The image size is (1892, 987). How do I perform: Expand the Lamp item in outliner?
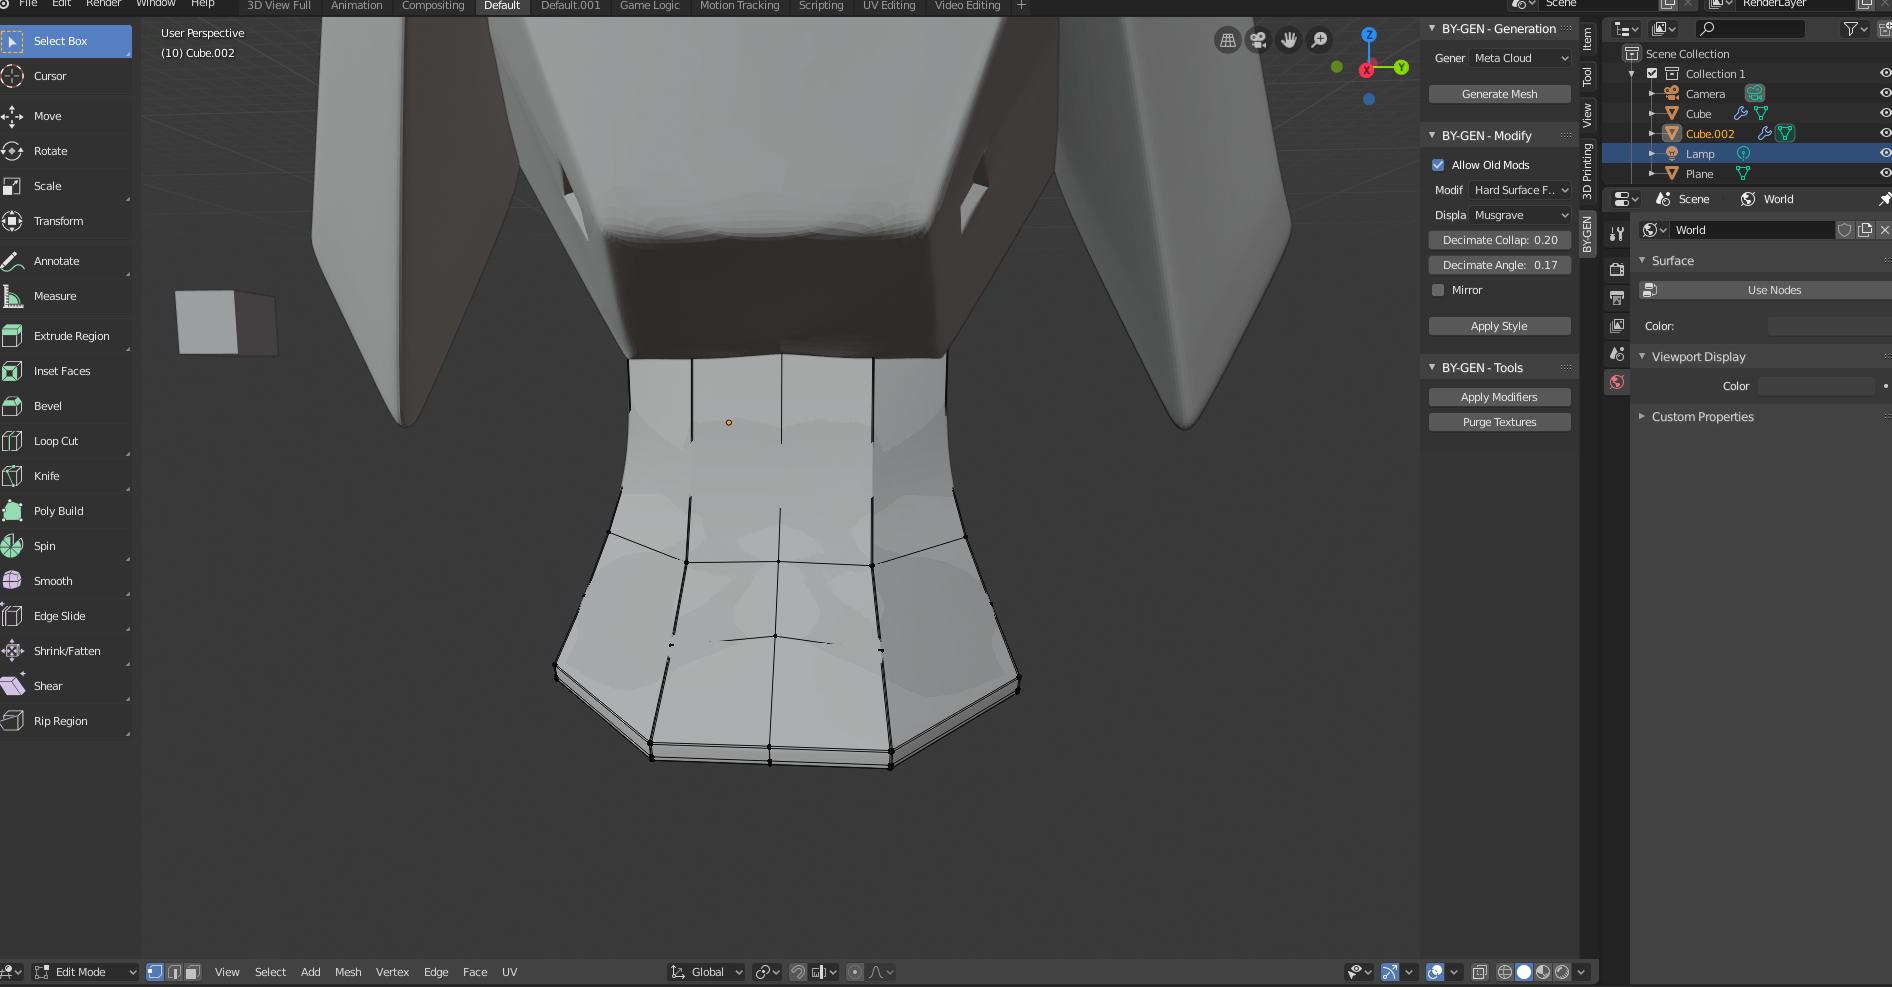1652,154
